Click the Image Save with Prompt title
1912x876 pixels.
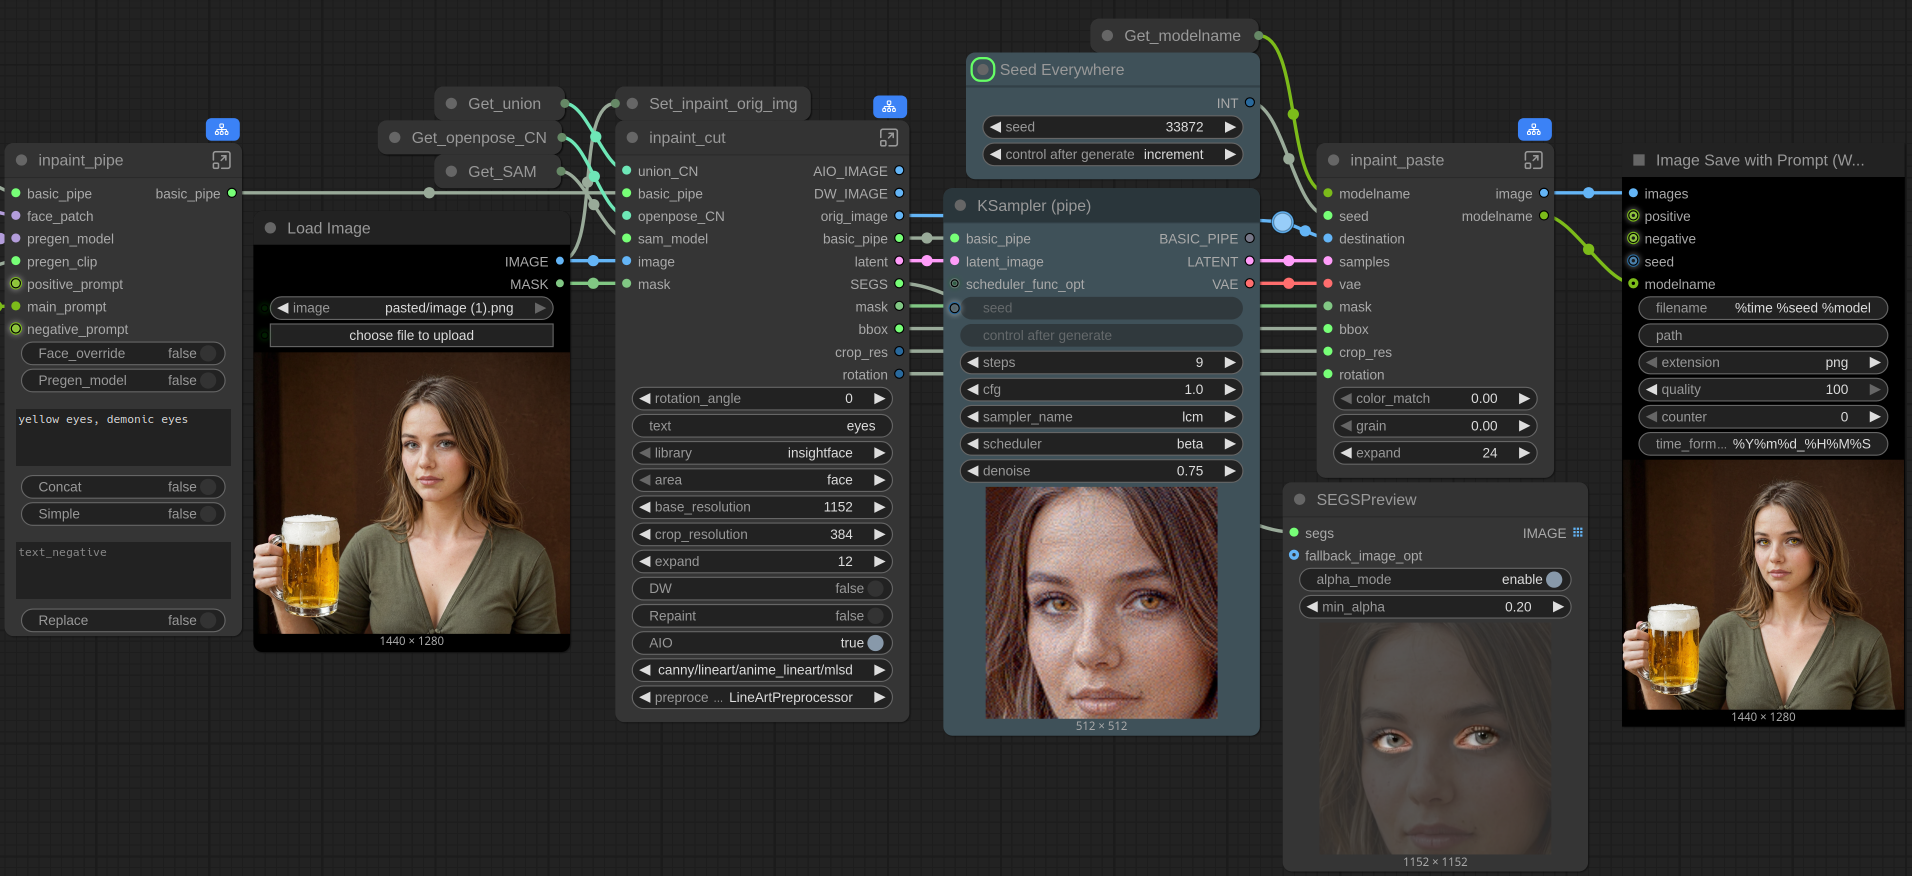click(x=1759, y=160)
